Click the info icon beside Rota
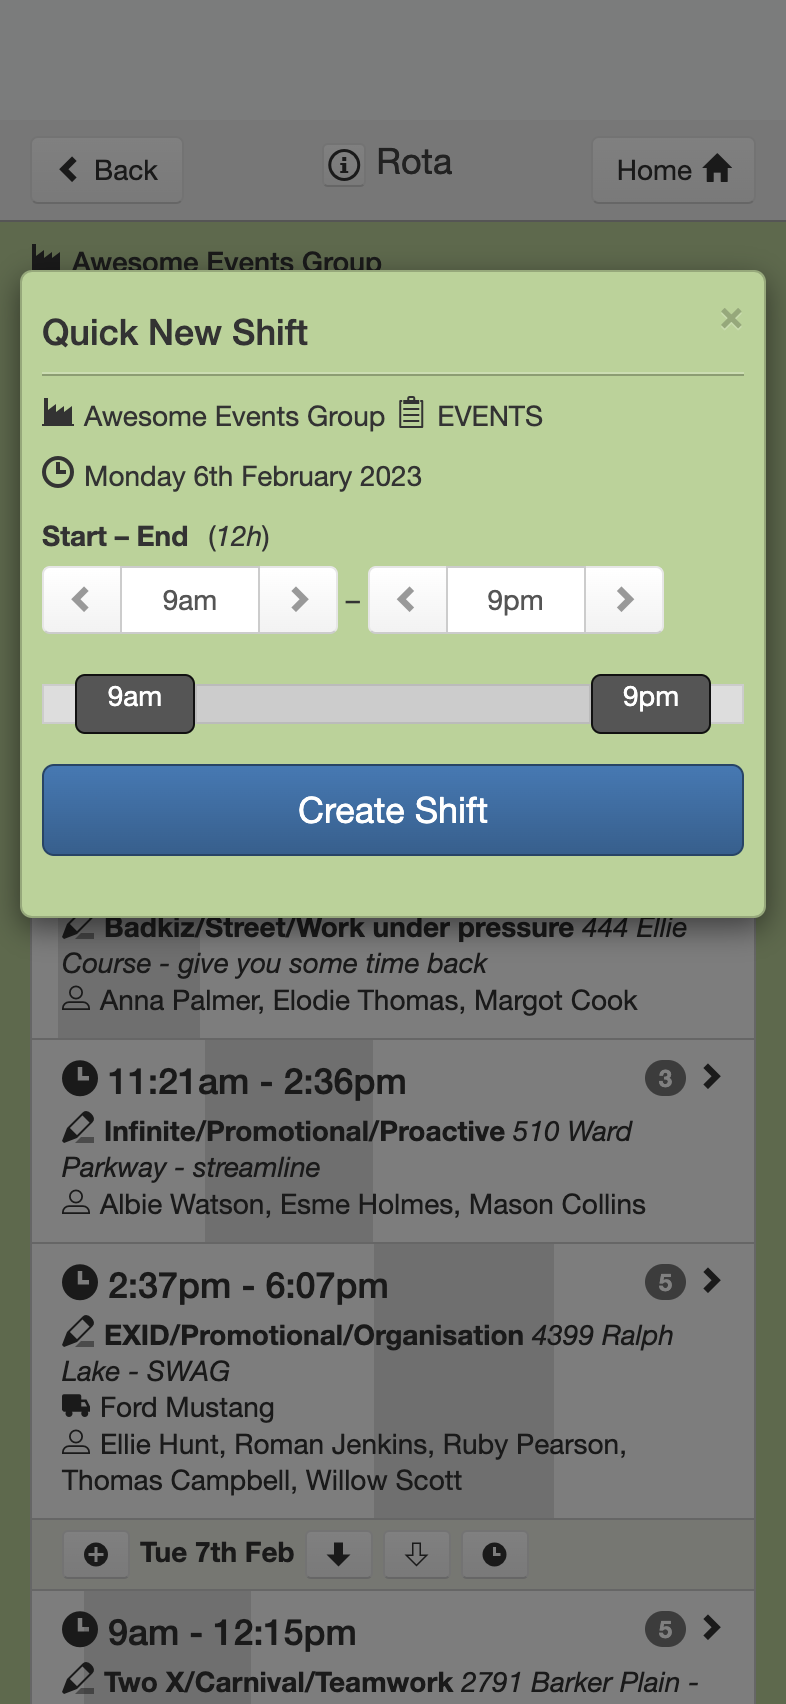 pos(344,164)
